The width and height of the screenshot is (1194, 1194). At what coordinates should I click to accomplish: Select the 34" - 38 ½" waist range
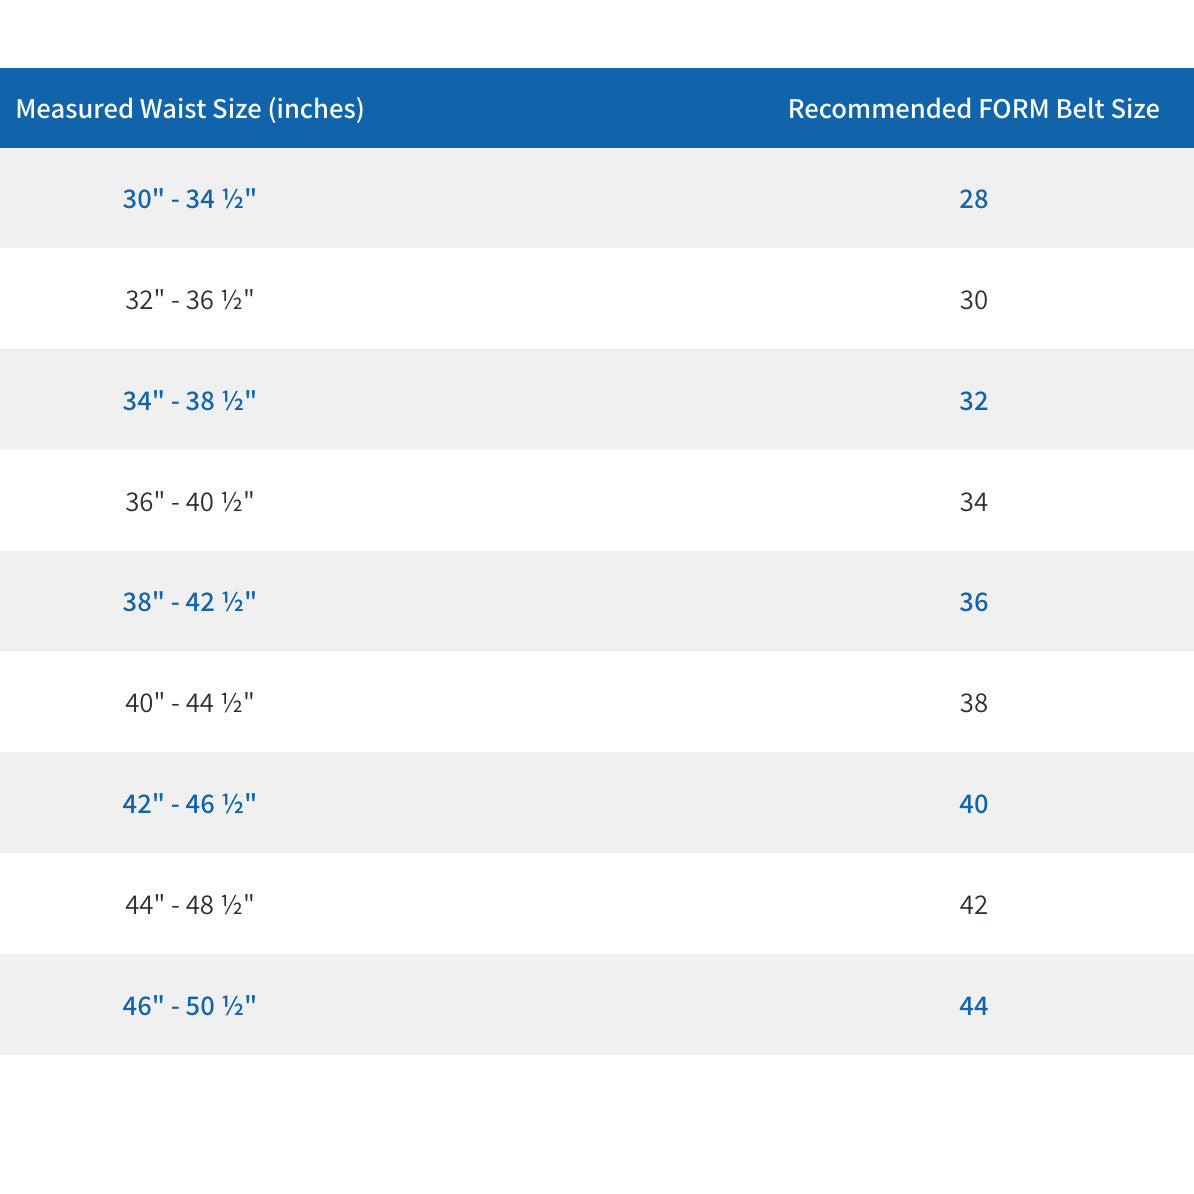(190, 401)
